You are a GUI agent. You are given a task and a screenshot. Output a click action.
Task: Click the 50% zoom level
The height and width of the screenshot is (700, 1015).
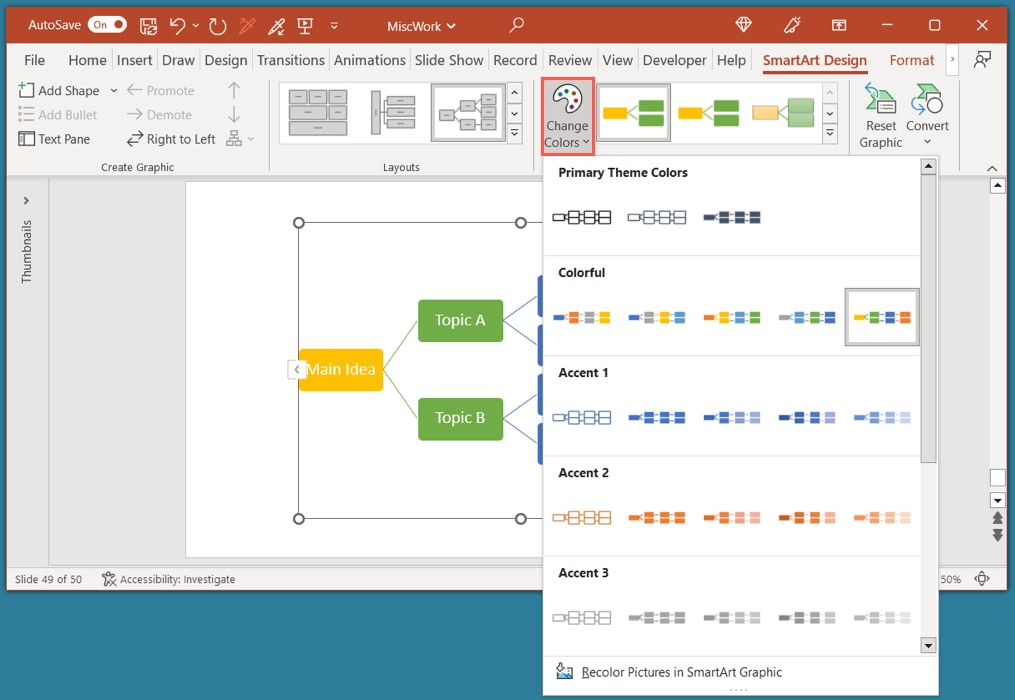coord(950,580)
